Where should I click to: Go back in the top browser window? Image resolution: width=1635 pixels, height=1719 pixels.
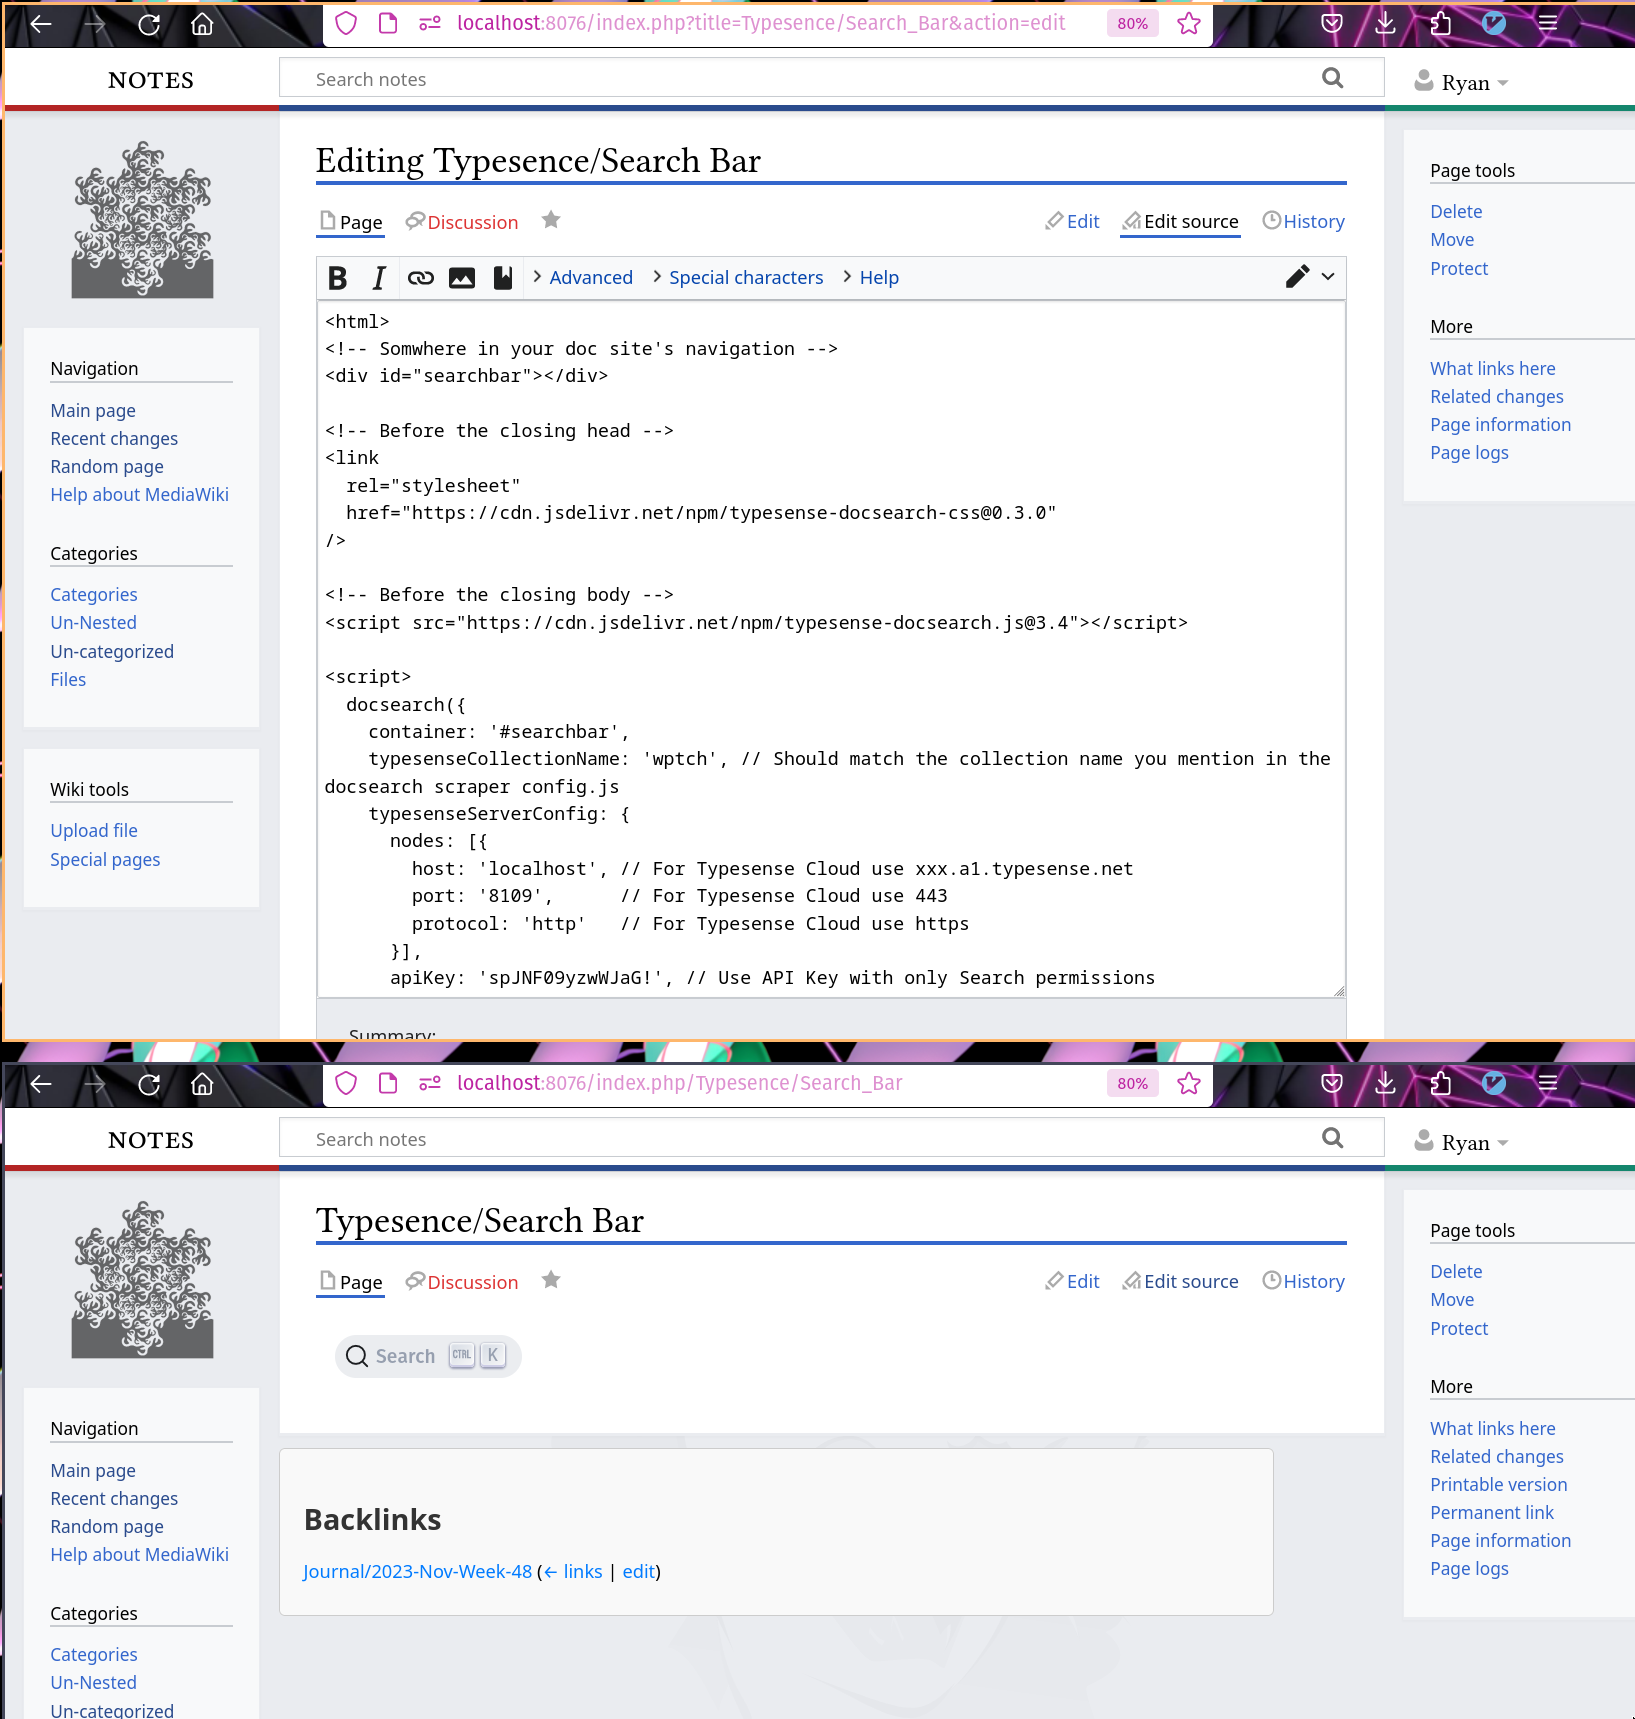tap(41, 24)
